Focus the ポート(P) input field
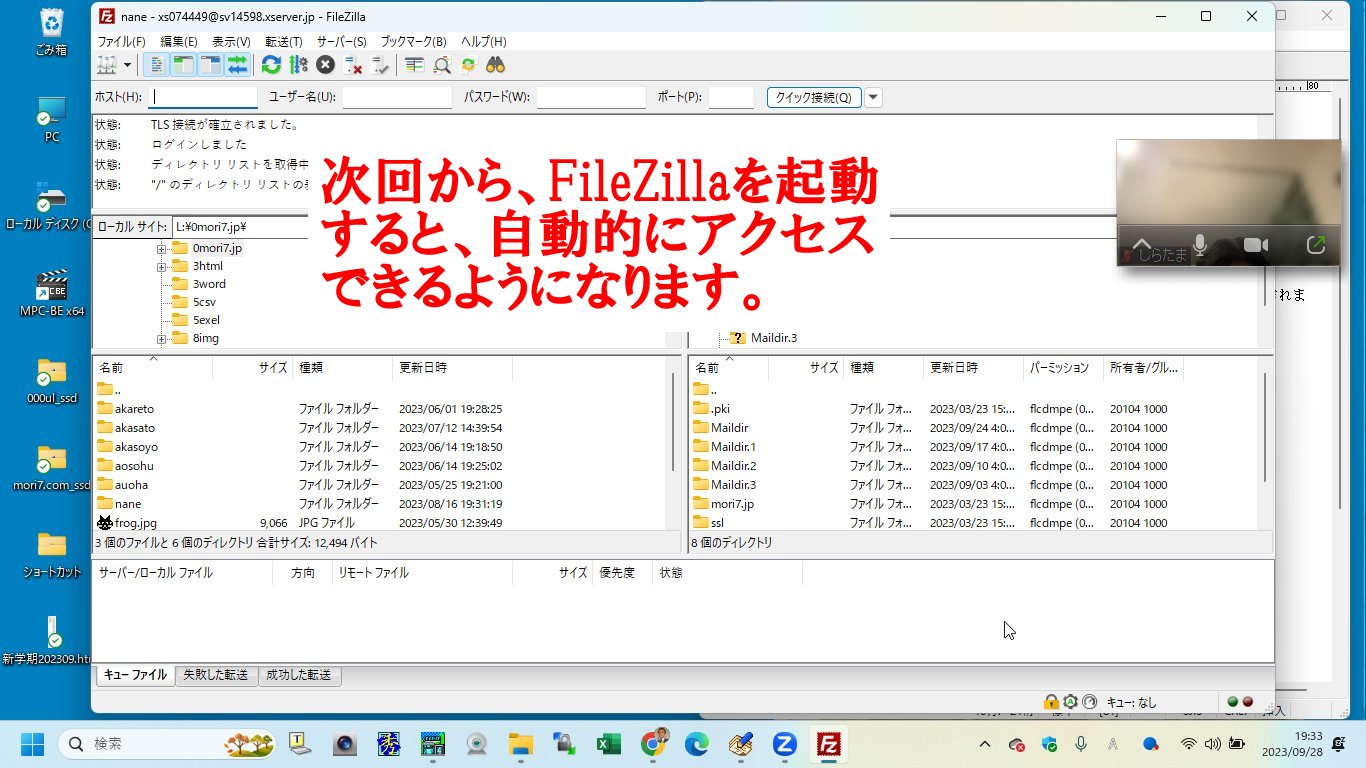Image resolution: width=1366 pixels, height=768 pixels. click(x=731, y=97)
